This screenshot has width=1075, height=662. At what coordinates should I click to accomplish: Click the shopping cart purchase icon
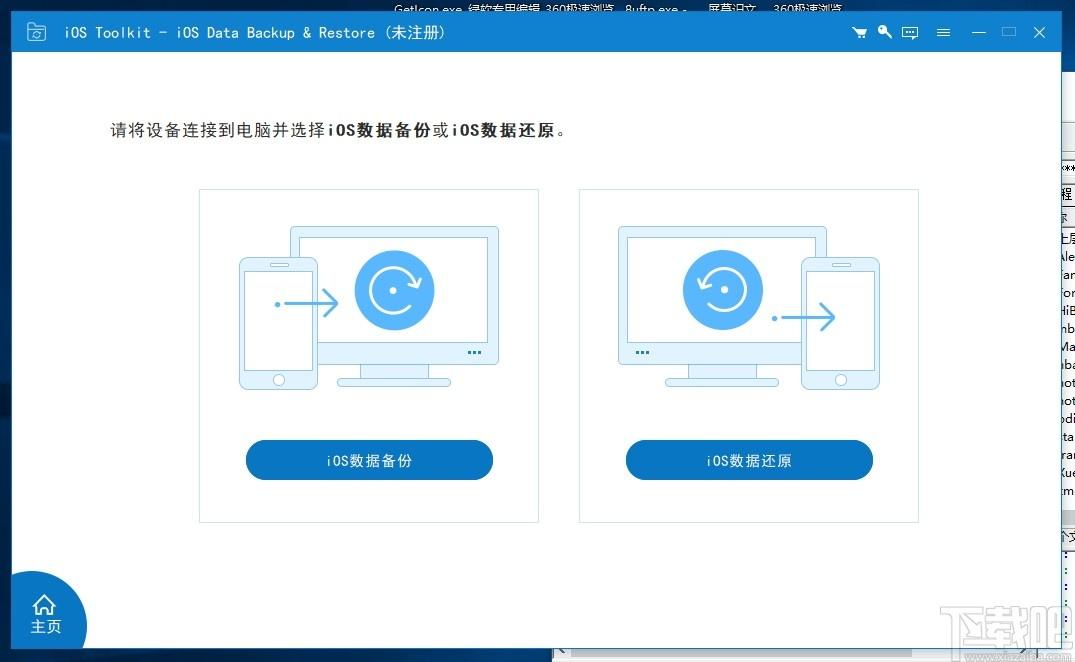point(859,33)
